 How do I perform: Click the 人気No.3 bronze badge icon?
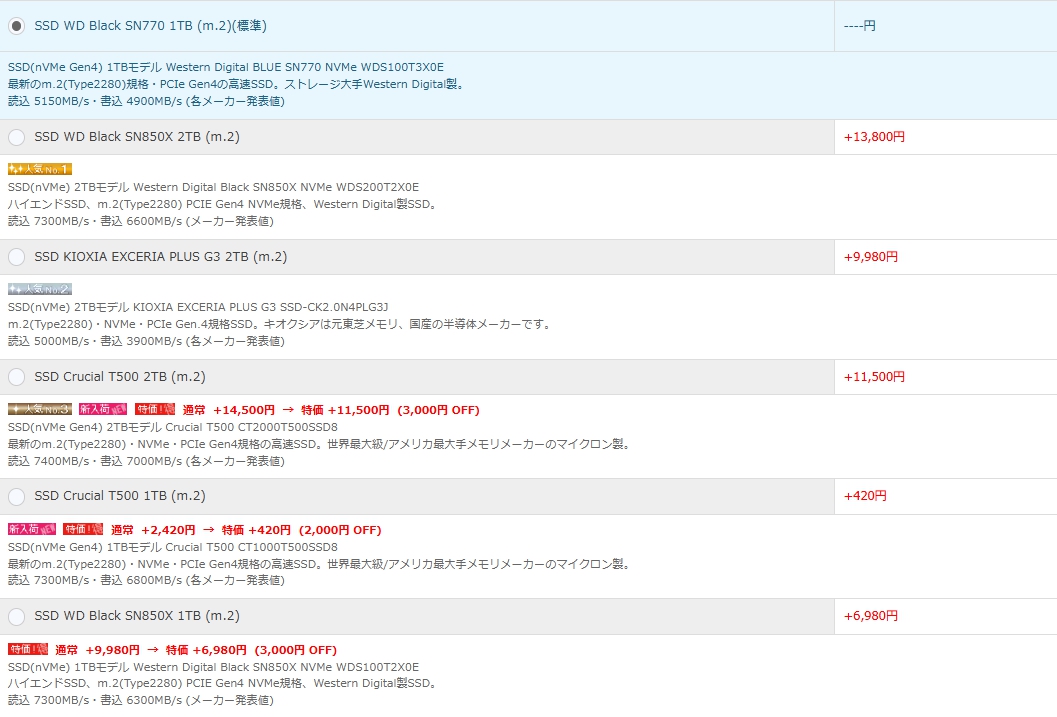(40, 409)
